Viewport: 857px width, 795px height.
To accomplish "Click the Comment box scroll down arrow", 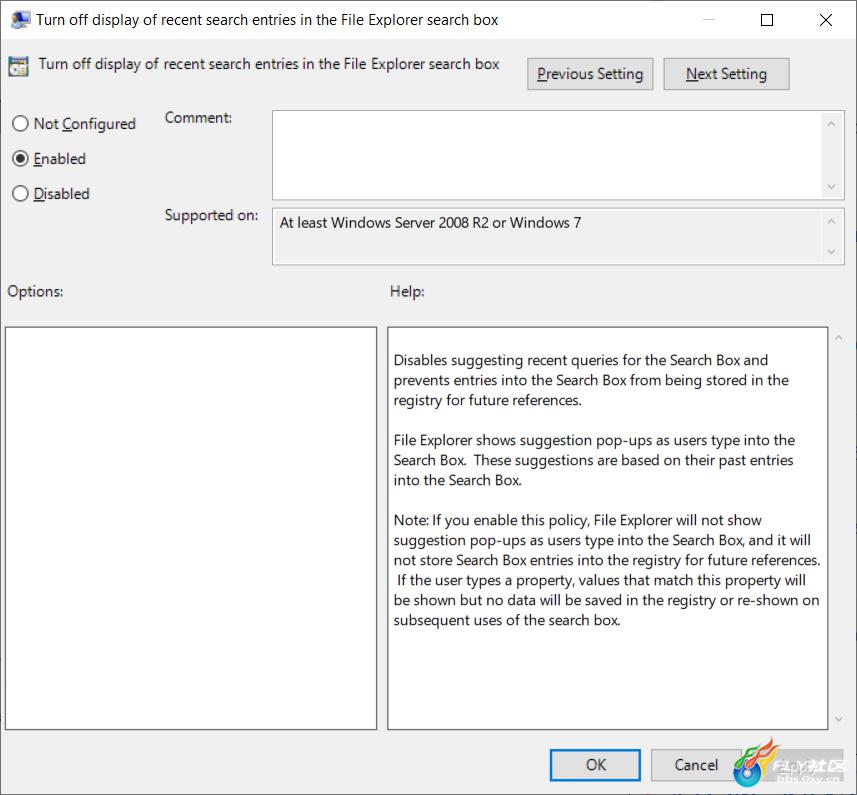I will [831, 187].
